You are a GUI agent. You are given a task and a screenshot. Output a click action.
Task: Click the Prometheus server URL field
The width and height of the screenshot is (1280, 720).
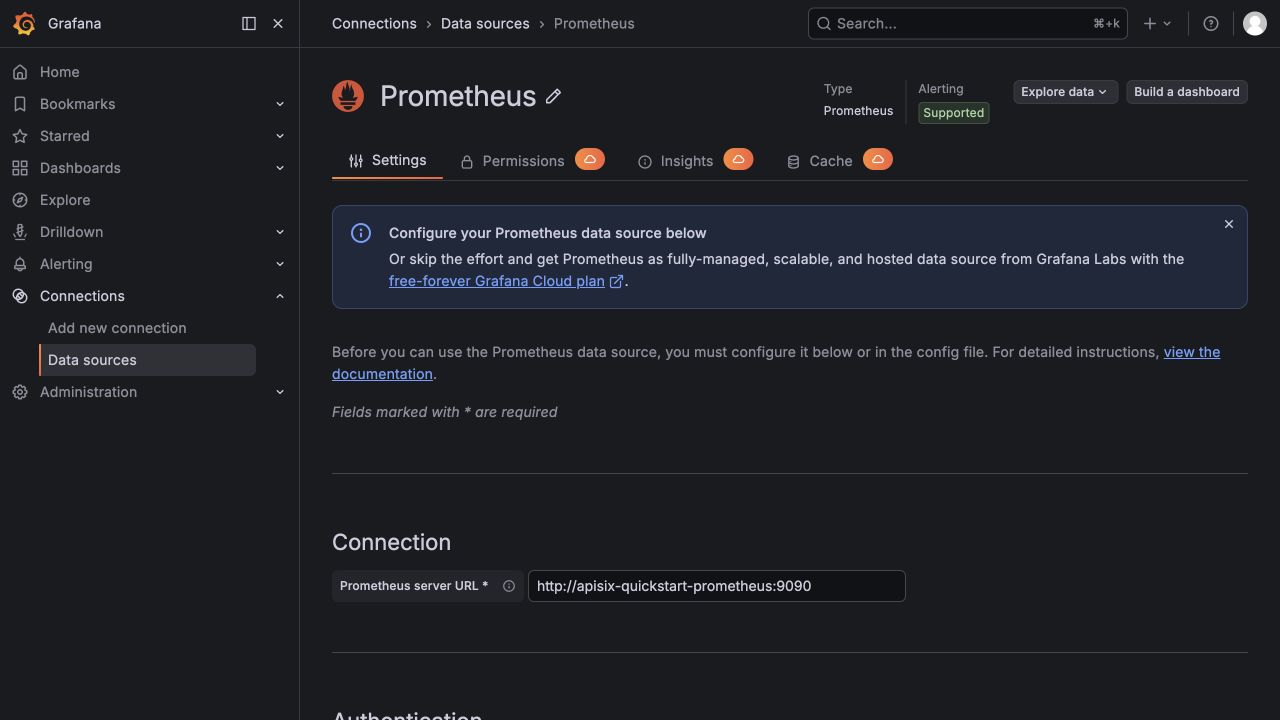[x=716, y=586]
